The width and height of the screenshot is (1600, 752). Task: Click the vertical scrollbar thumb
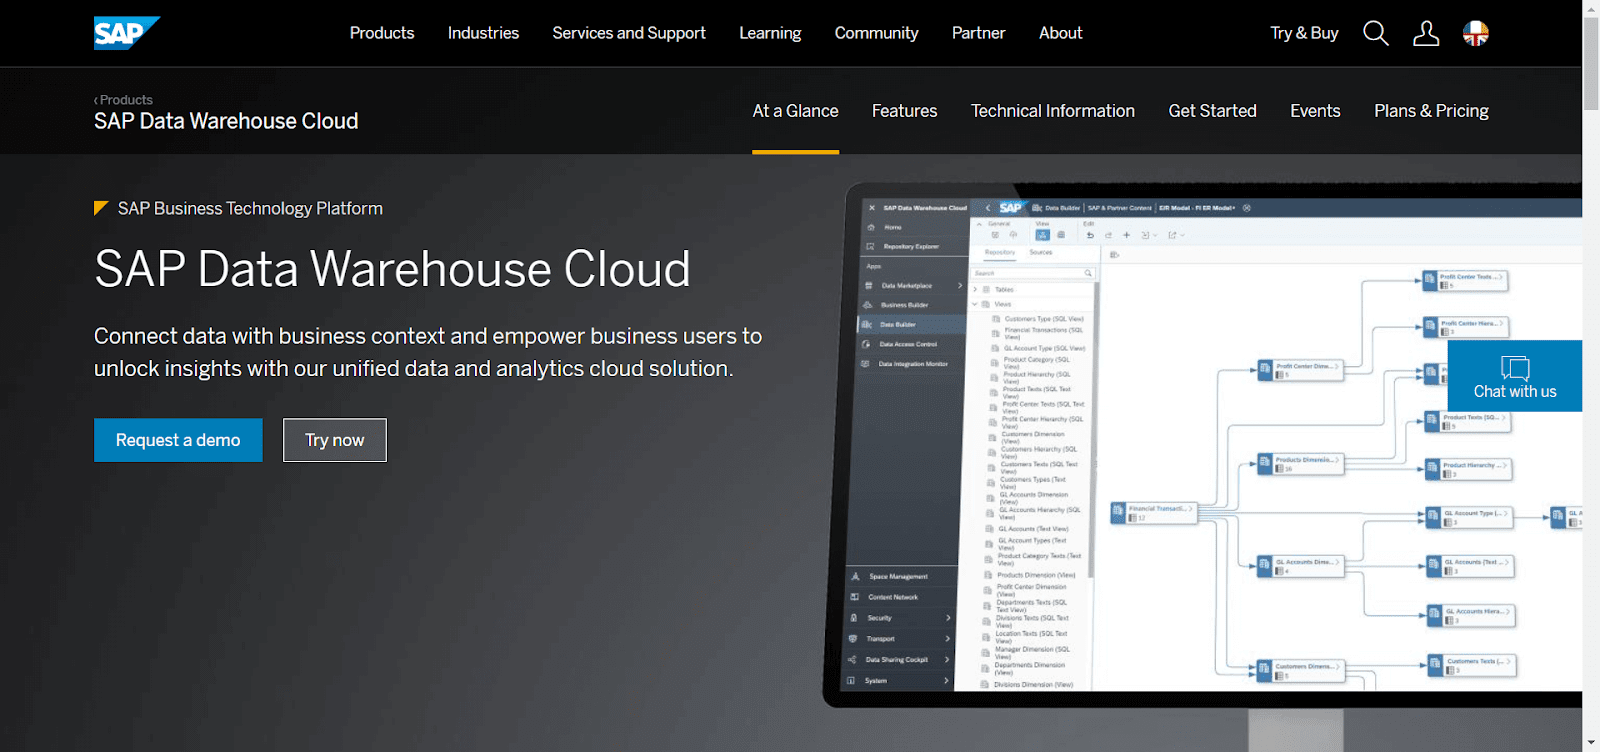(1591, 63)
